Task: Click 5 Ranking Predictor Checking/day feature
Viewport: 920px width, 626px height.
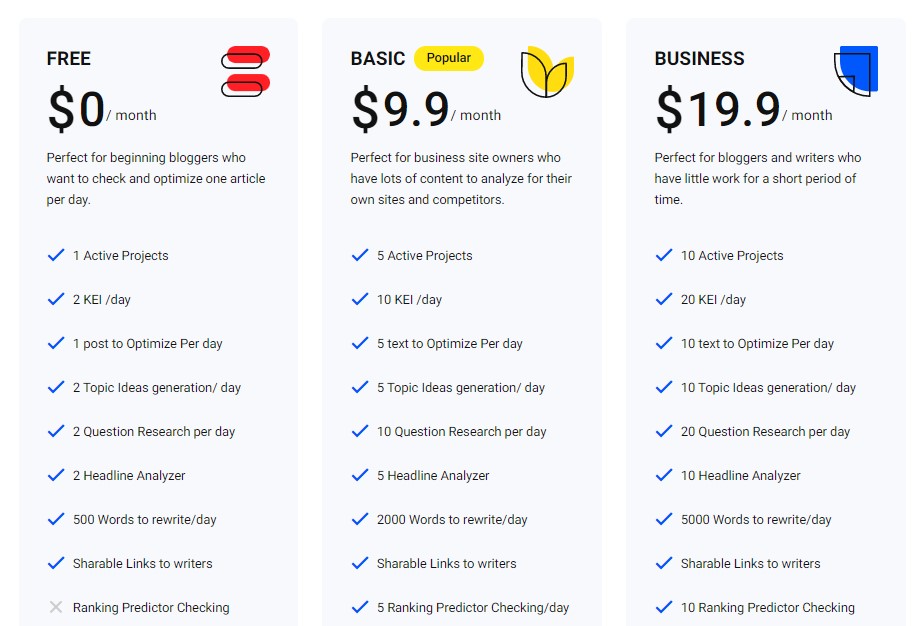Action: pyautogui.click(x=473, y=608)
